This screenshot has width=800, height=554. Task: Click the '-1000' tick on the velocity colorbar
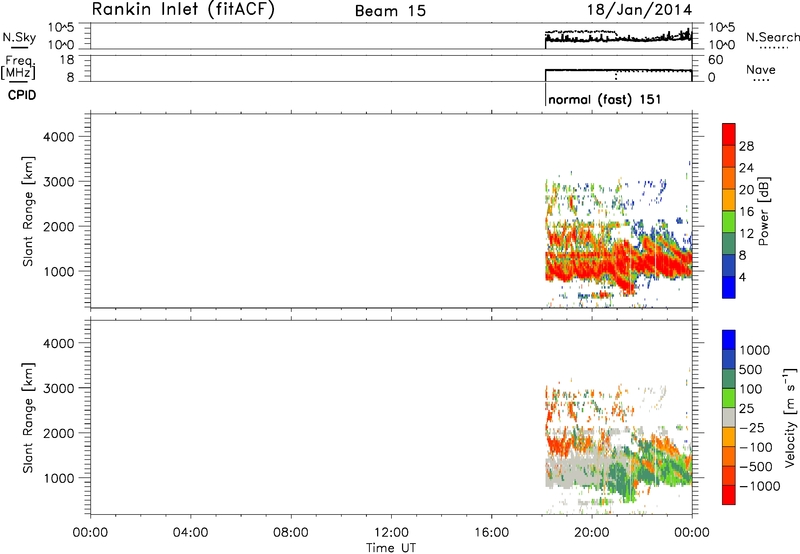click(x=760, y=486)
